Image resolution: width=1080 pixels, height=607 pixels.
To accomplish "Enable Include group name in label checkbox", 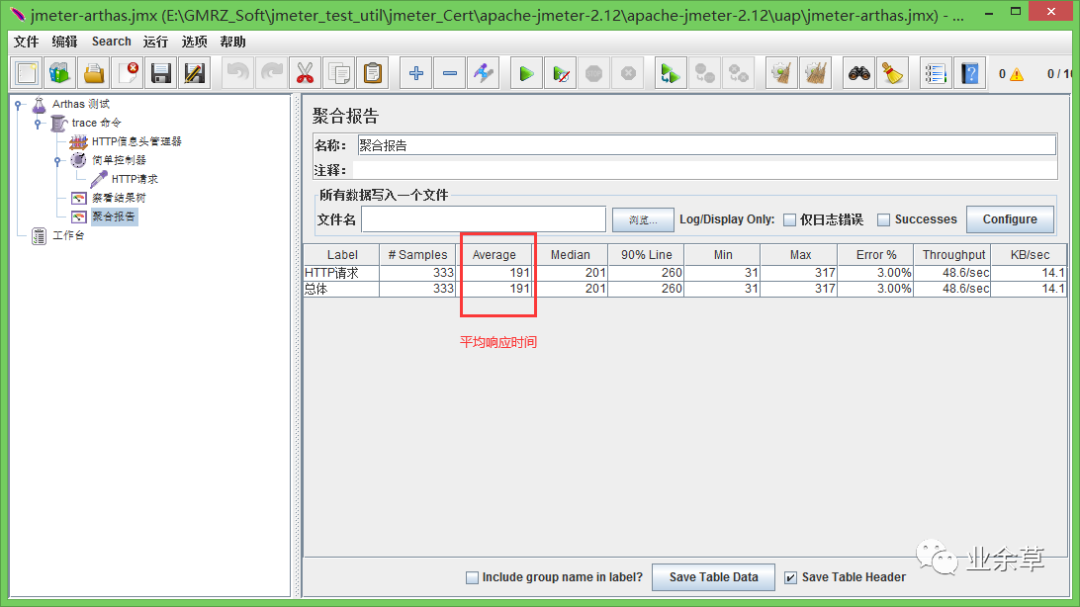I will [x=472, y=577].
